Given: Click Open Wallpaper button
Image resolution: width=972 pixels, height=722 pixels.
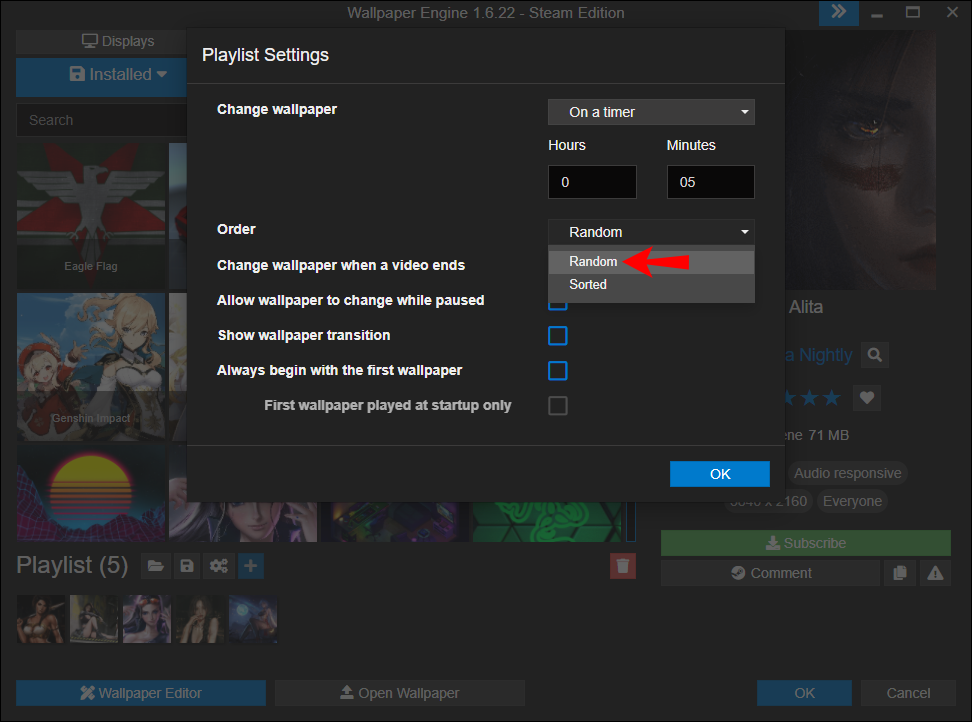Looking at the screenshot, I should (x=400, y=693).
